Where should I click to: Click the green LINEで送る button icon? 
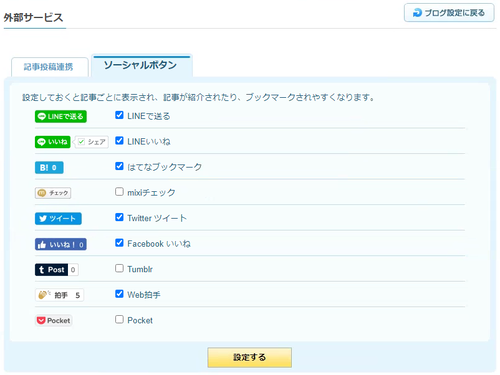(61, 116)
